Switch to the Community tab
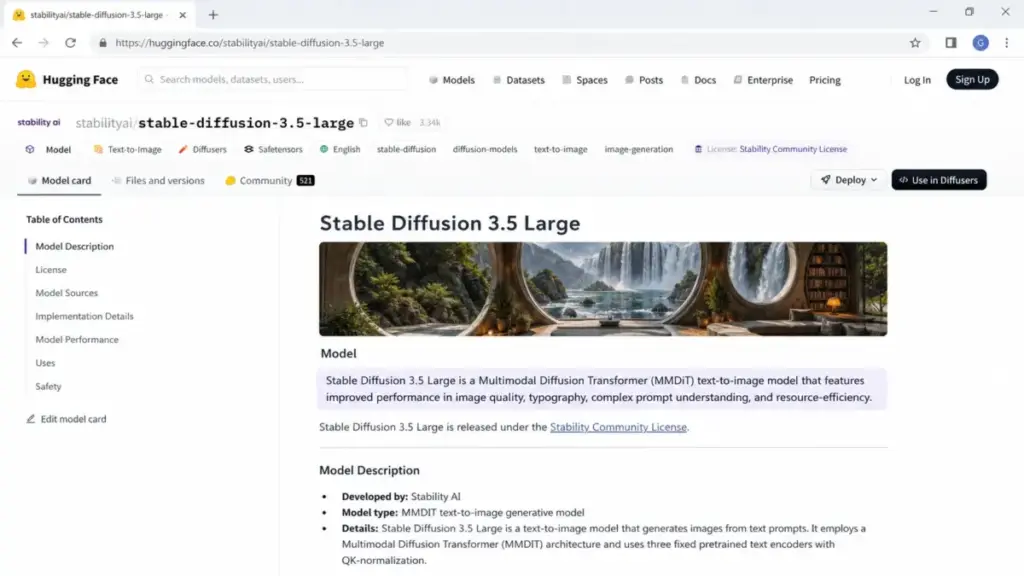Screen dimensions: 1024x576 tap(270, 180)
